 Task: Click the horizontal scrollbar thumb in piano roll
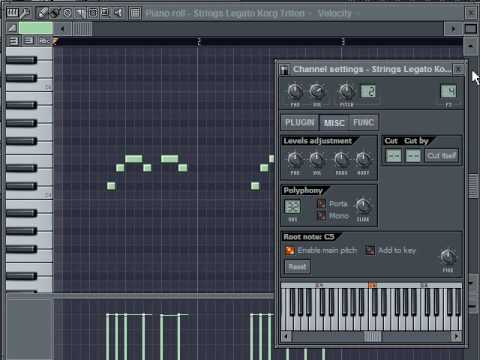82,28
